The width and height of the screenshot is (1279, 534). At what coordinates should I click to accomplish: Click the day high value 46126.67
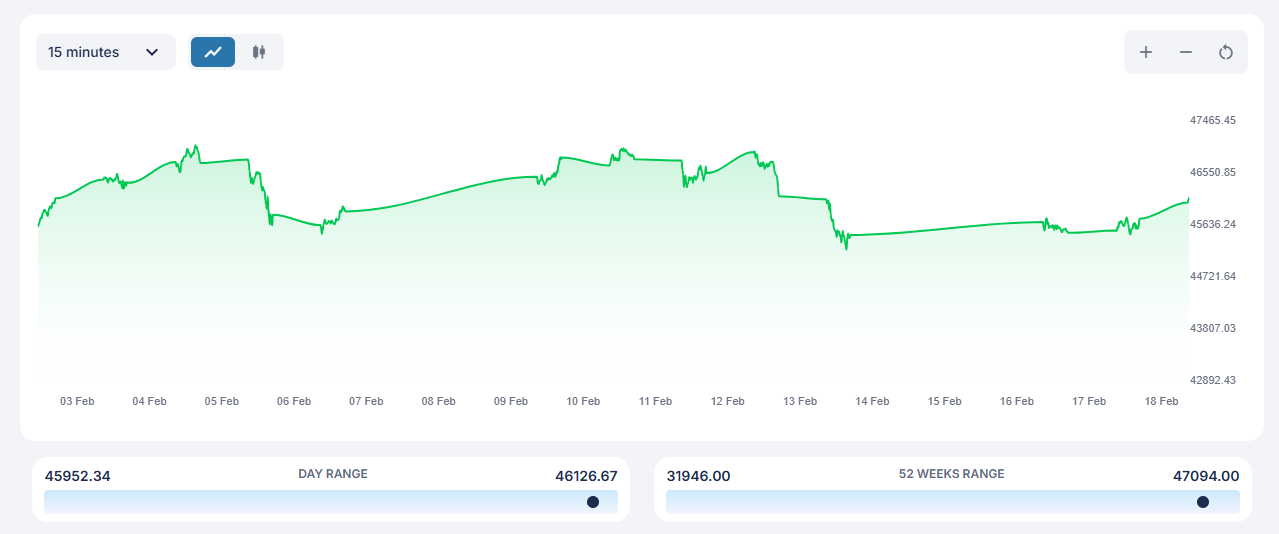pos(586,476)
